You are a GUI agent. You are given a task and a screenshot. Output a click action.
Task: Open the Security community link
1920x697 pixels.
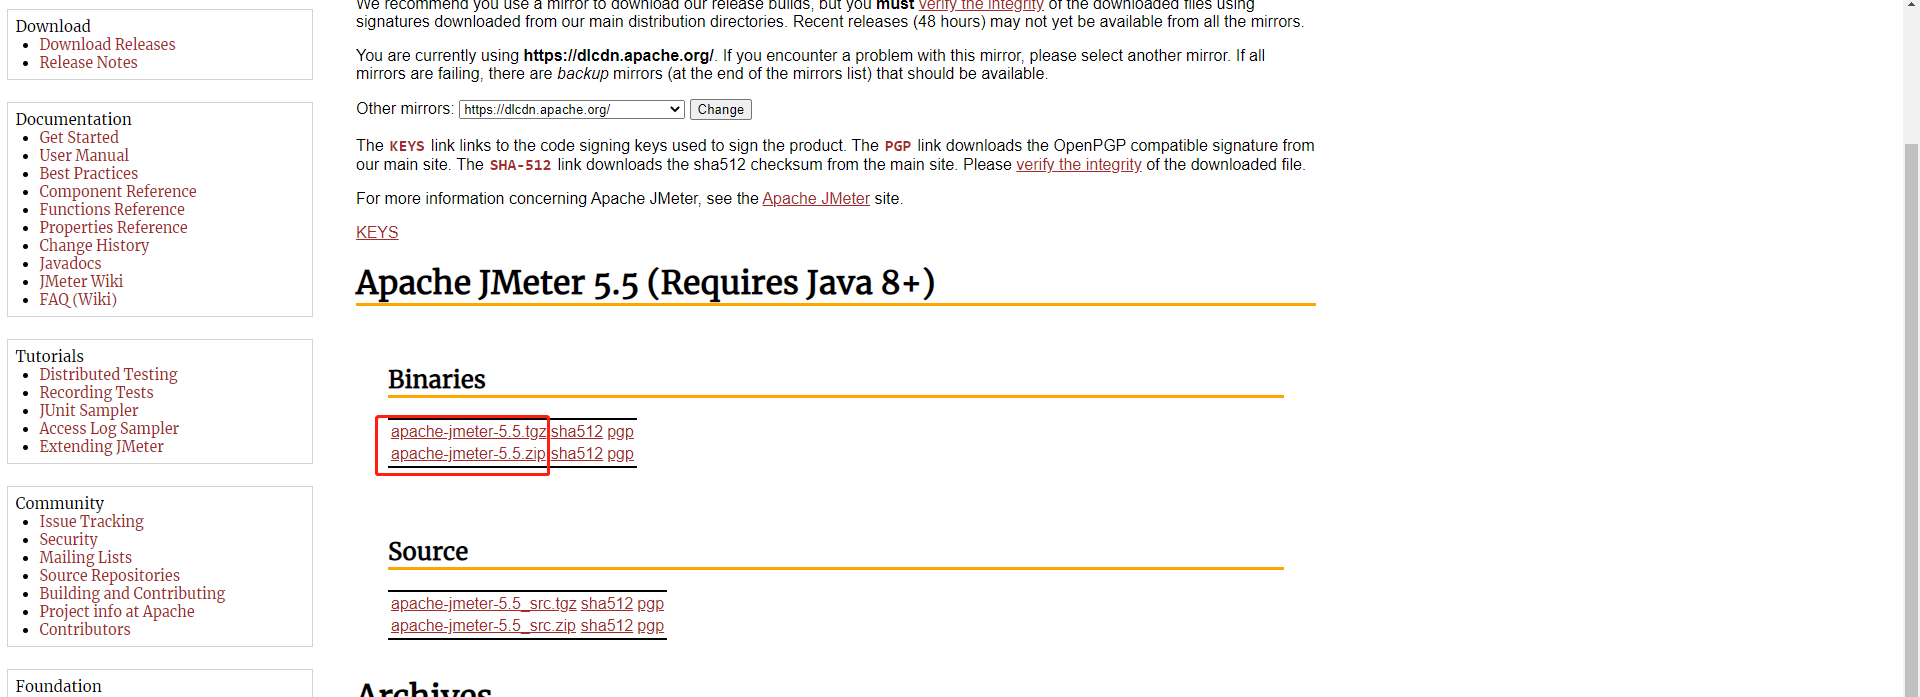[x=68, y=539]
